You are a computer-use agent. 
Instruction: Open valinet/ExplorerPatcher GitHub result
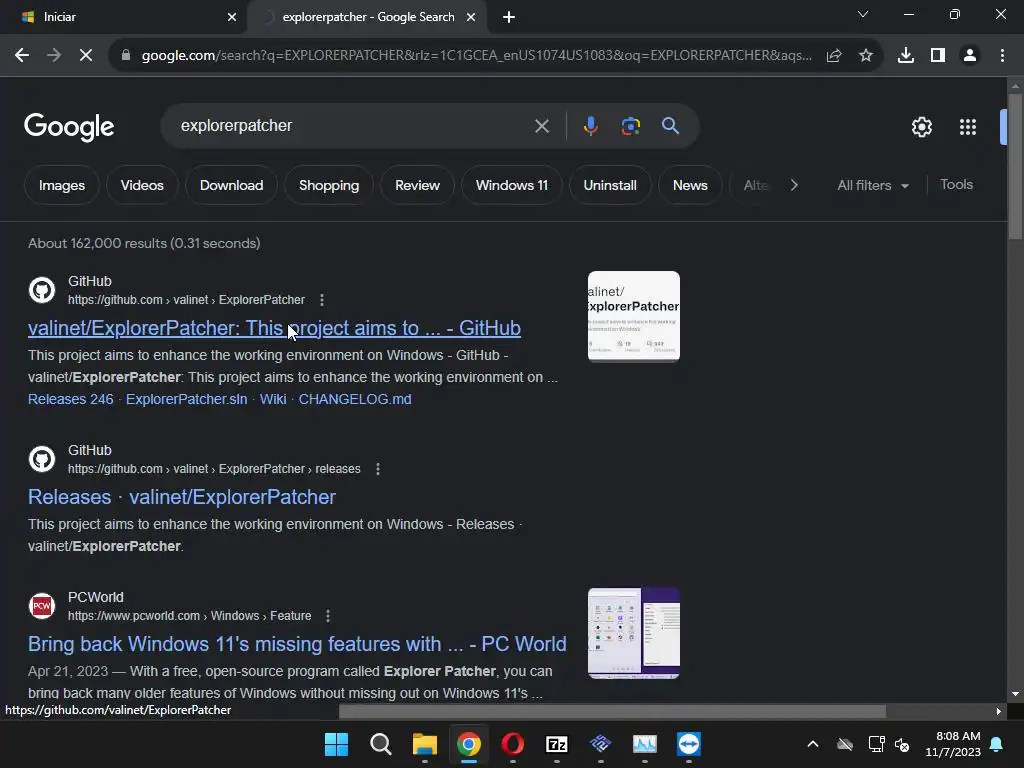click(x=274, y=328)
